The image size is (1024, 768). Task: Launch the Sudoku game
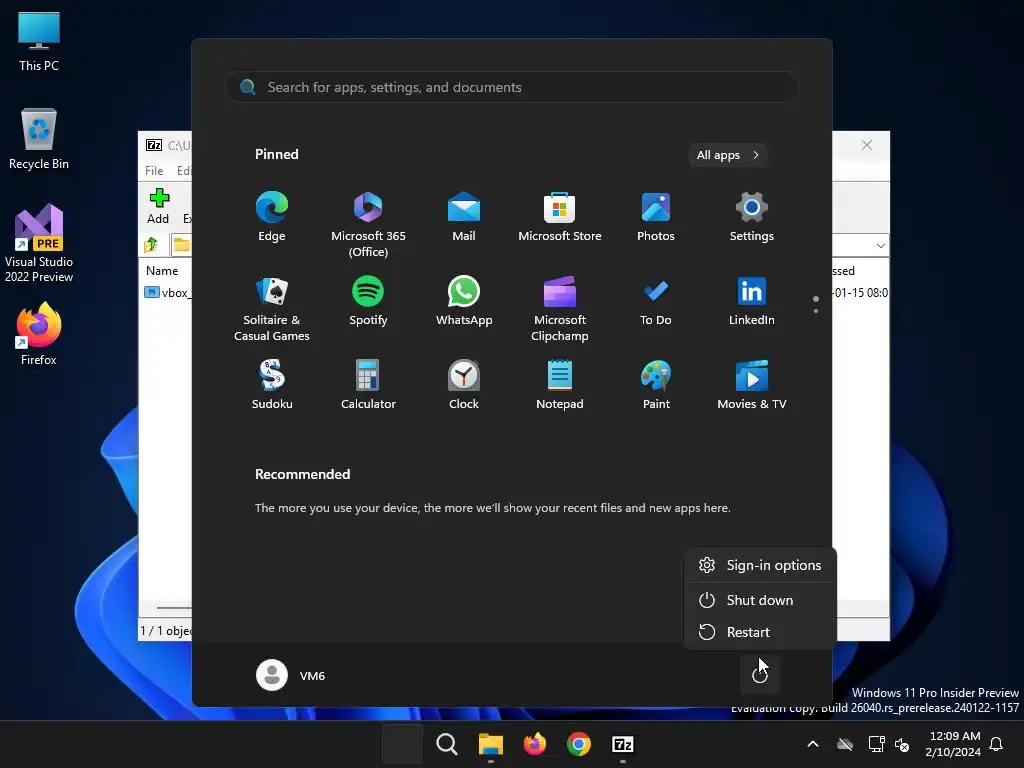point(272,385)
